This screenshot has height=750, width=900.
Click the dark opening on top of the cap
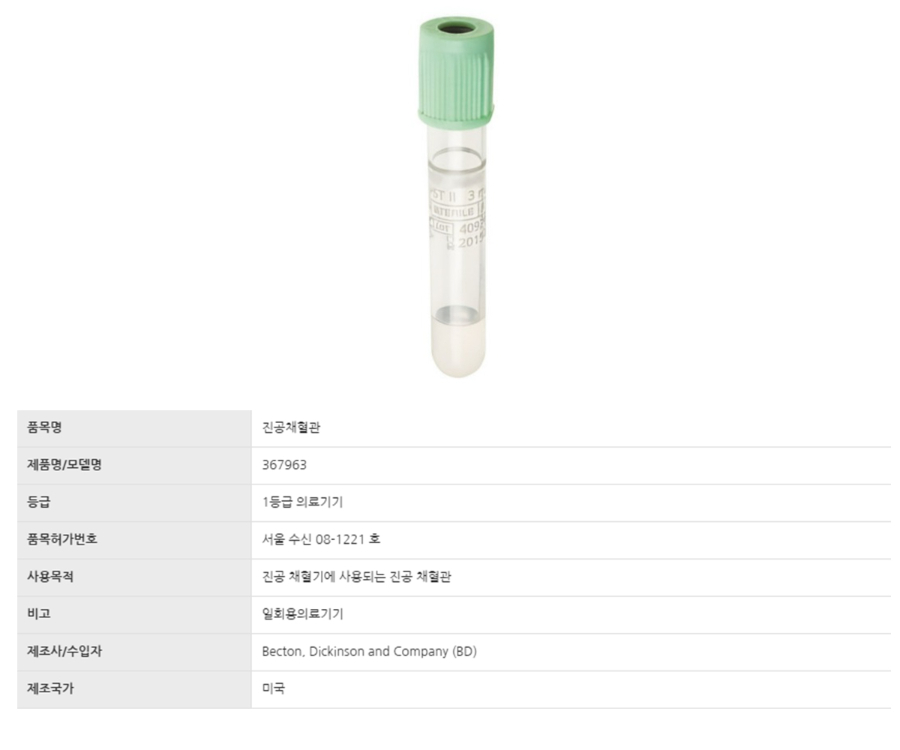tap(455, 27)
